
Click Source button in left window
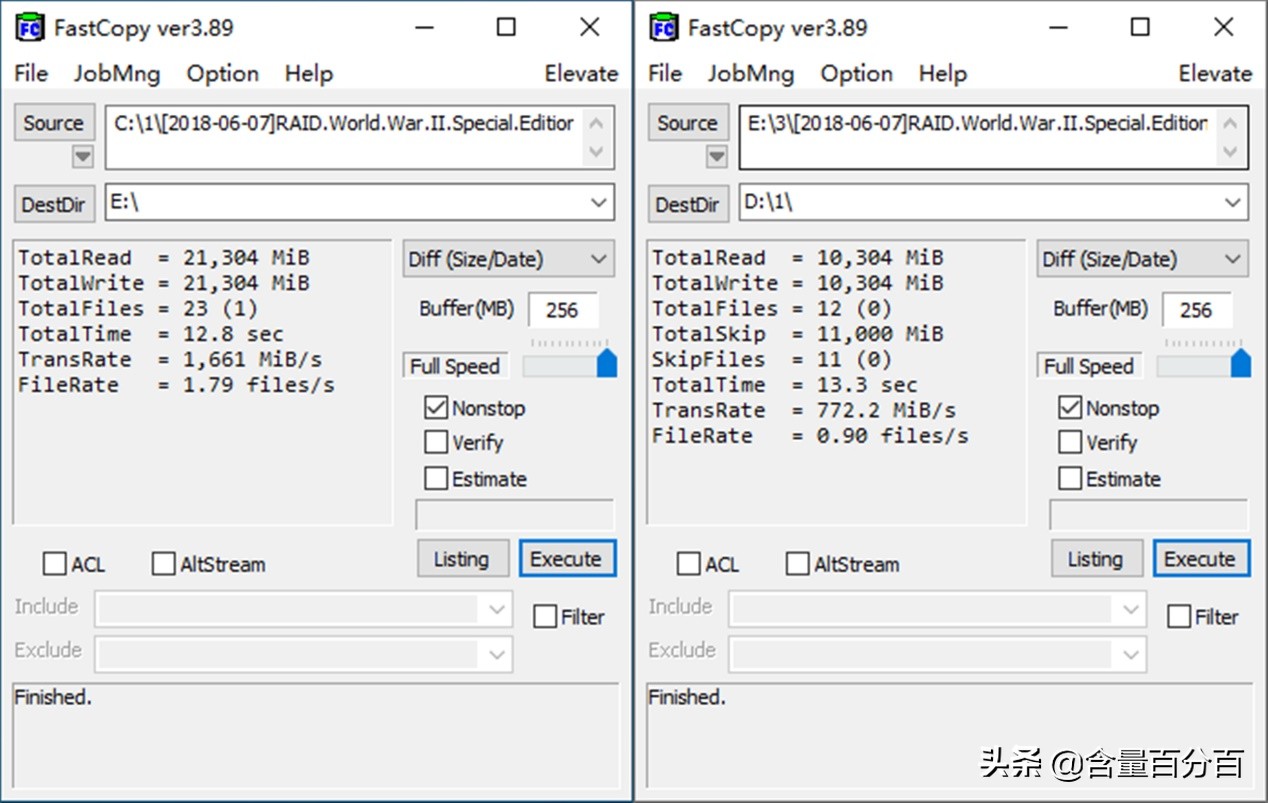54,123
